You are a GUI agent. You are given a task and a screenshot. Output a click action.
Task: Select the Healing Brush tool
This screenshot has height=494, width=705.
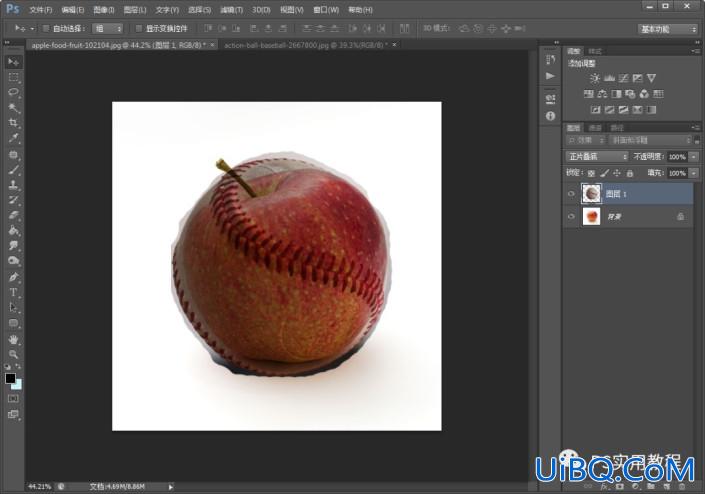pos(13,155)
